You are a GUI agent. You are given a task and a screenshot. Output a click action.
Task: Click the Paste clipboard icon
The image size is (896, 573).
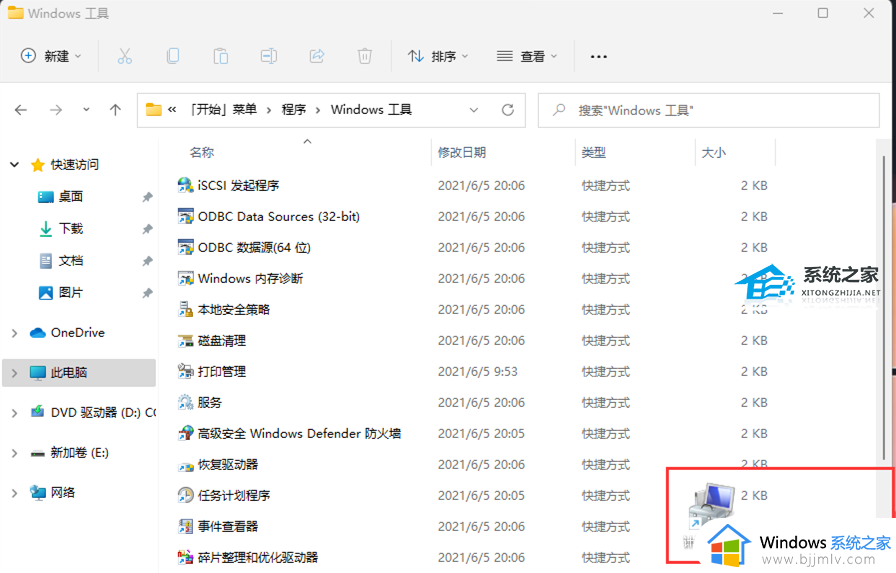[x=221, y=56]
